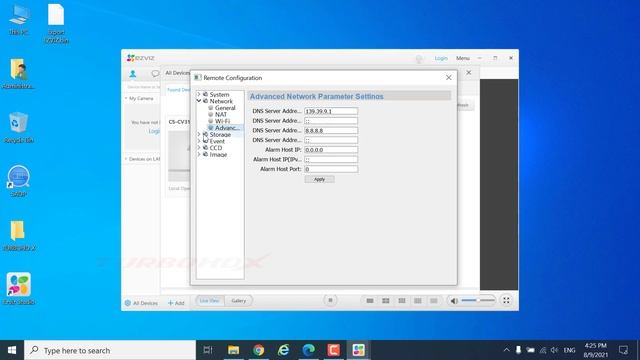Stop all live view playback
The image size is (640, 360).
pos(330,300)
